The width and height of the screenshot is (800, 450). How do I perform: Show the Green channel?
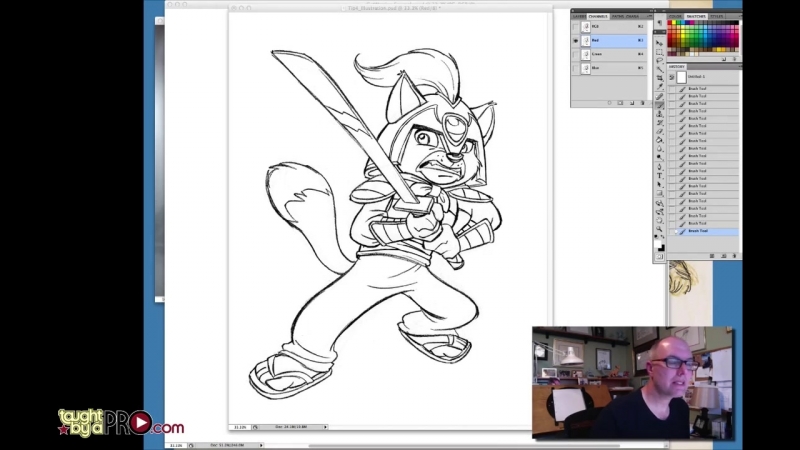[576, 54]
